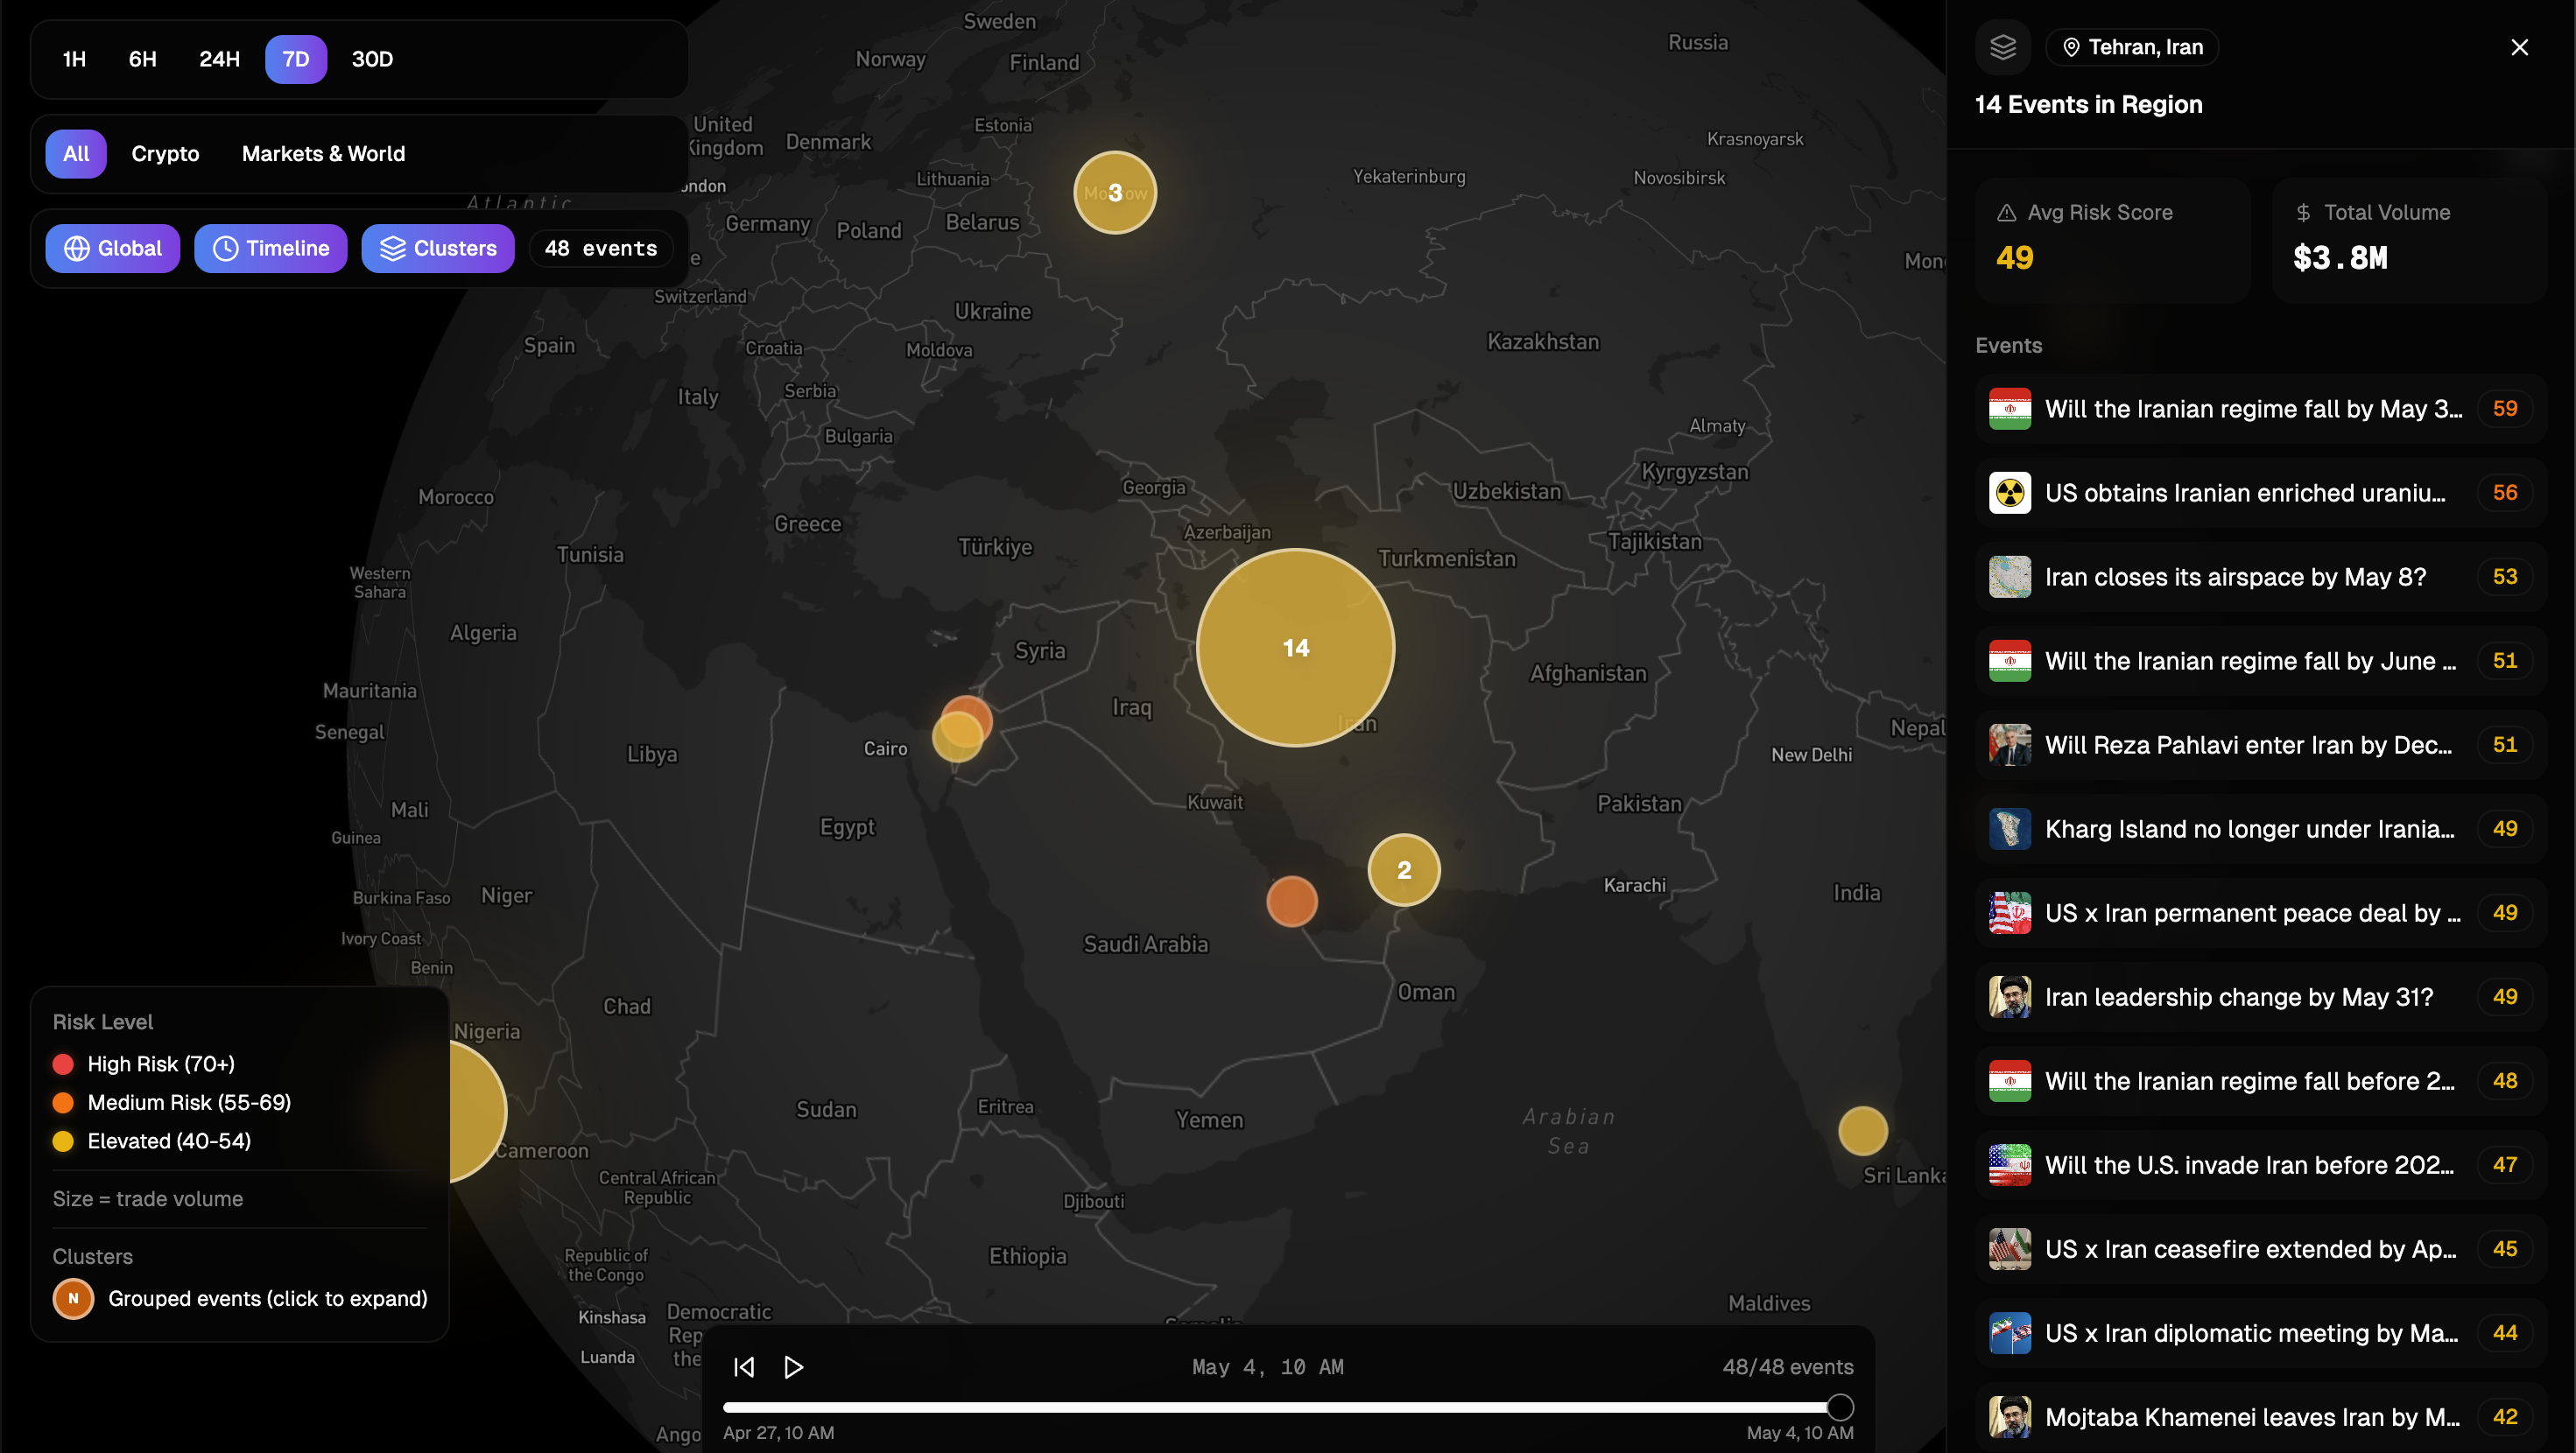
Task: Close the Tehran region panel
Action: (2519, 47)
